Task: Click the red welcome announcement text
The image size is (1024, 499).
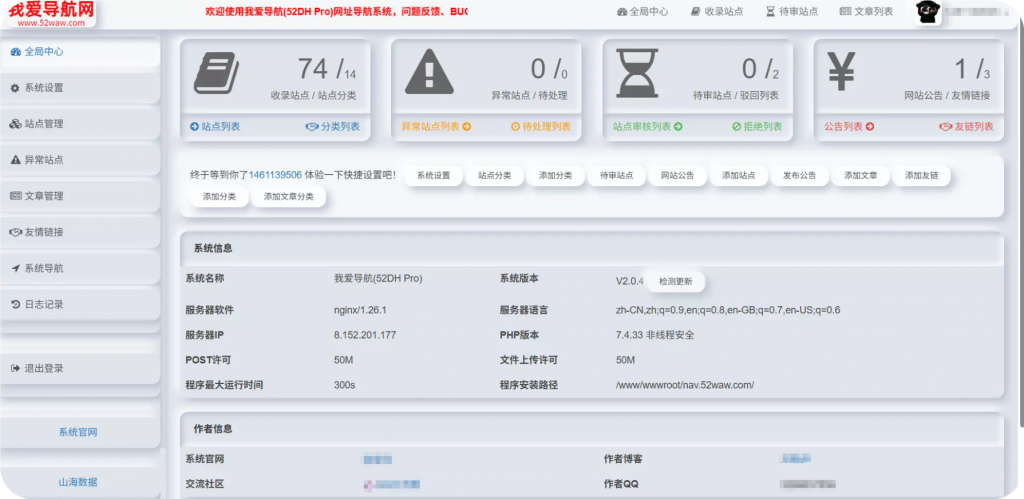Action: (x=336, y=12)
